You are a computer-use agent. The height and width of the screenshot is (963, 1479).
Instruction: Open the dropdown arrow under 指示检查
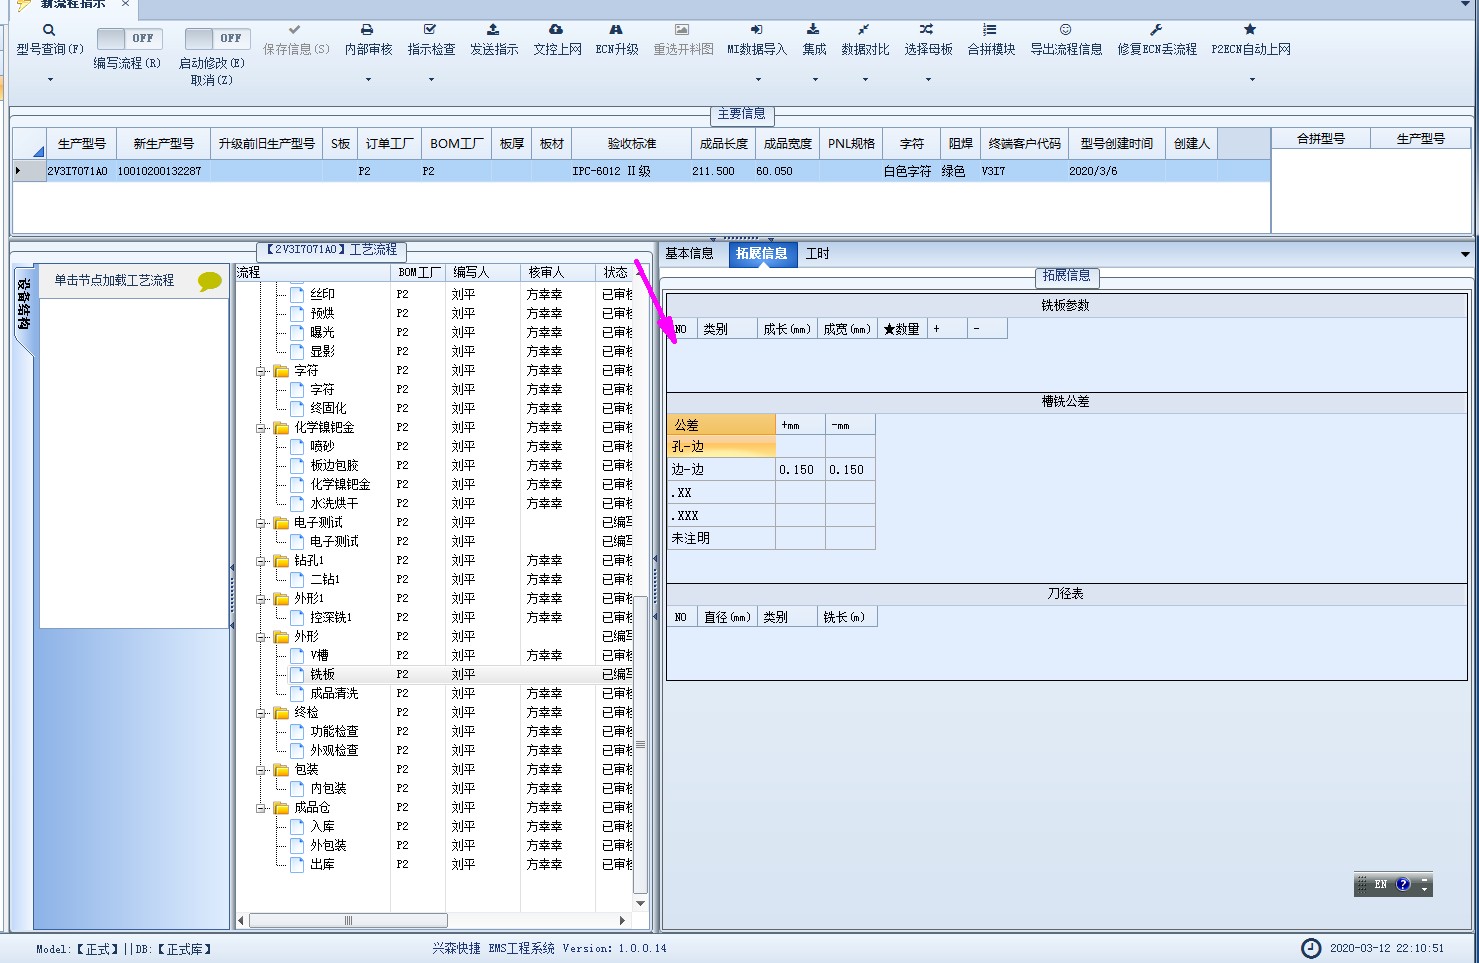[x=431, y=80]
